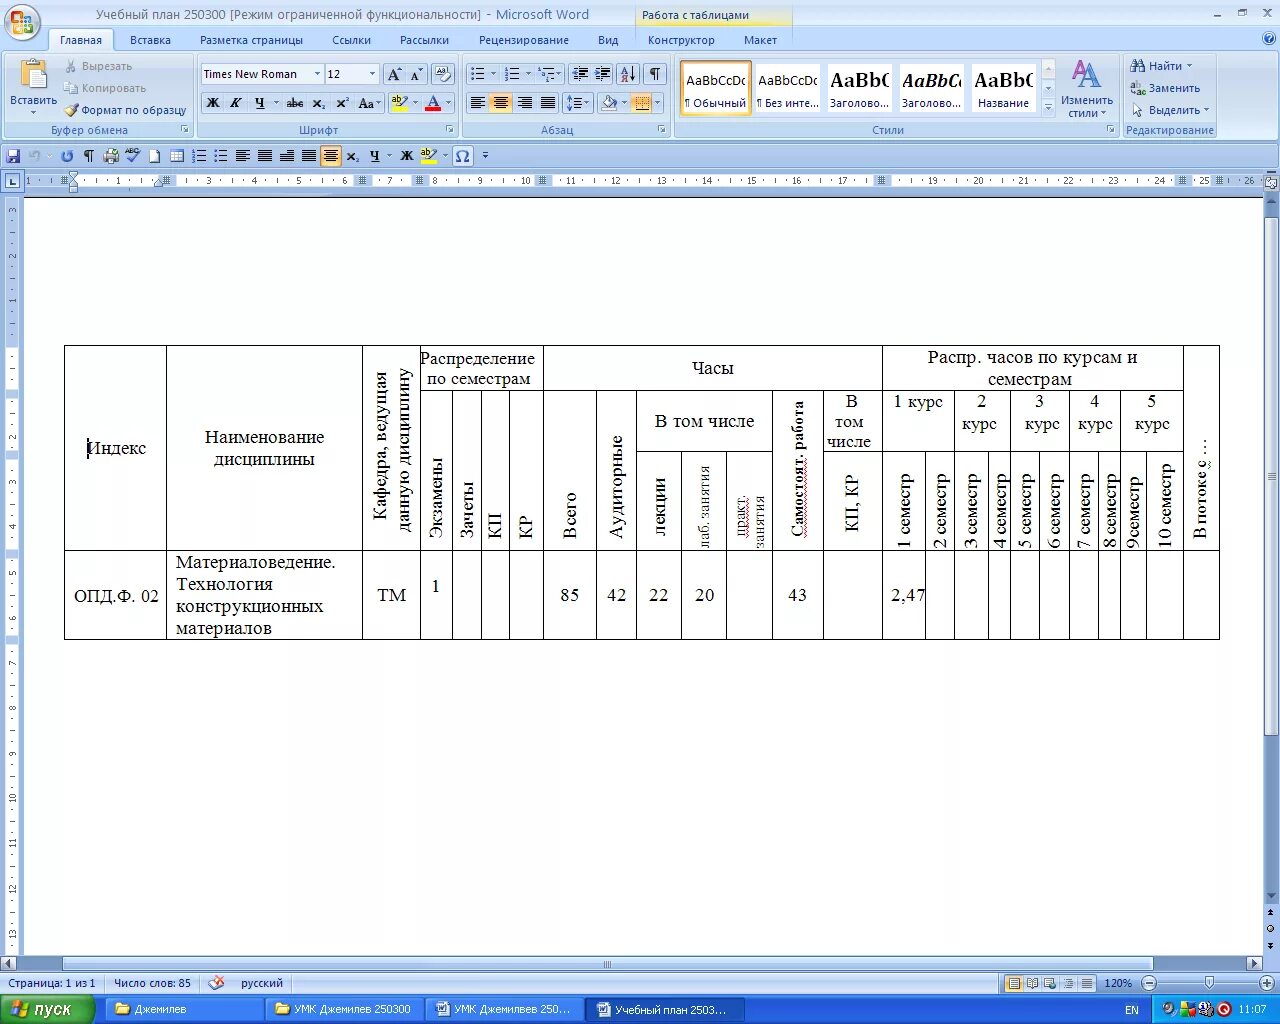Increase the paragraph indent
The height and width of the screenshot is (1024, 1280).
(x=602, y=74)
